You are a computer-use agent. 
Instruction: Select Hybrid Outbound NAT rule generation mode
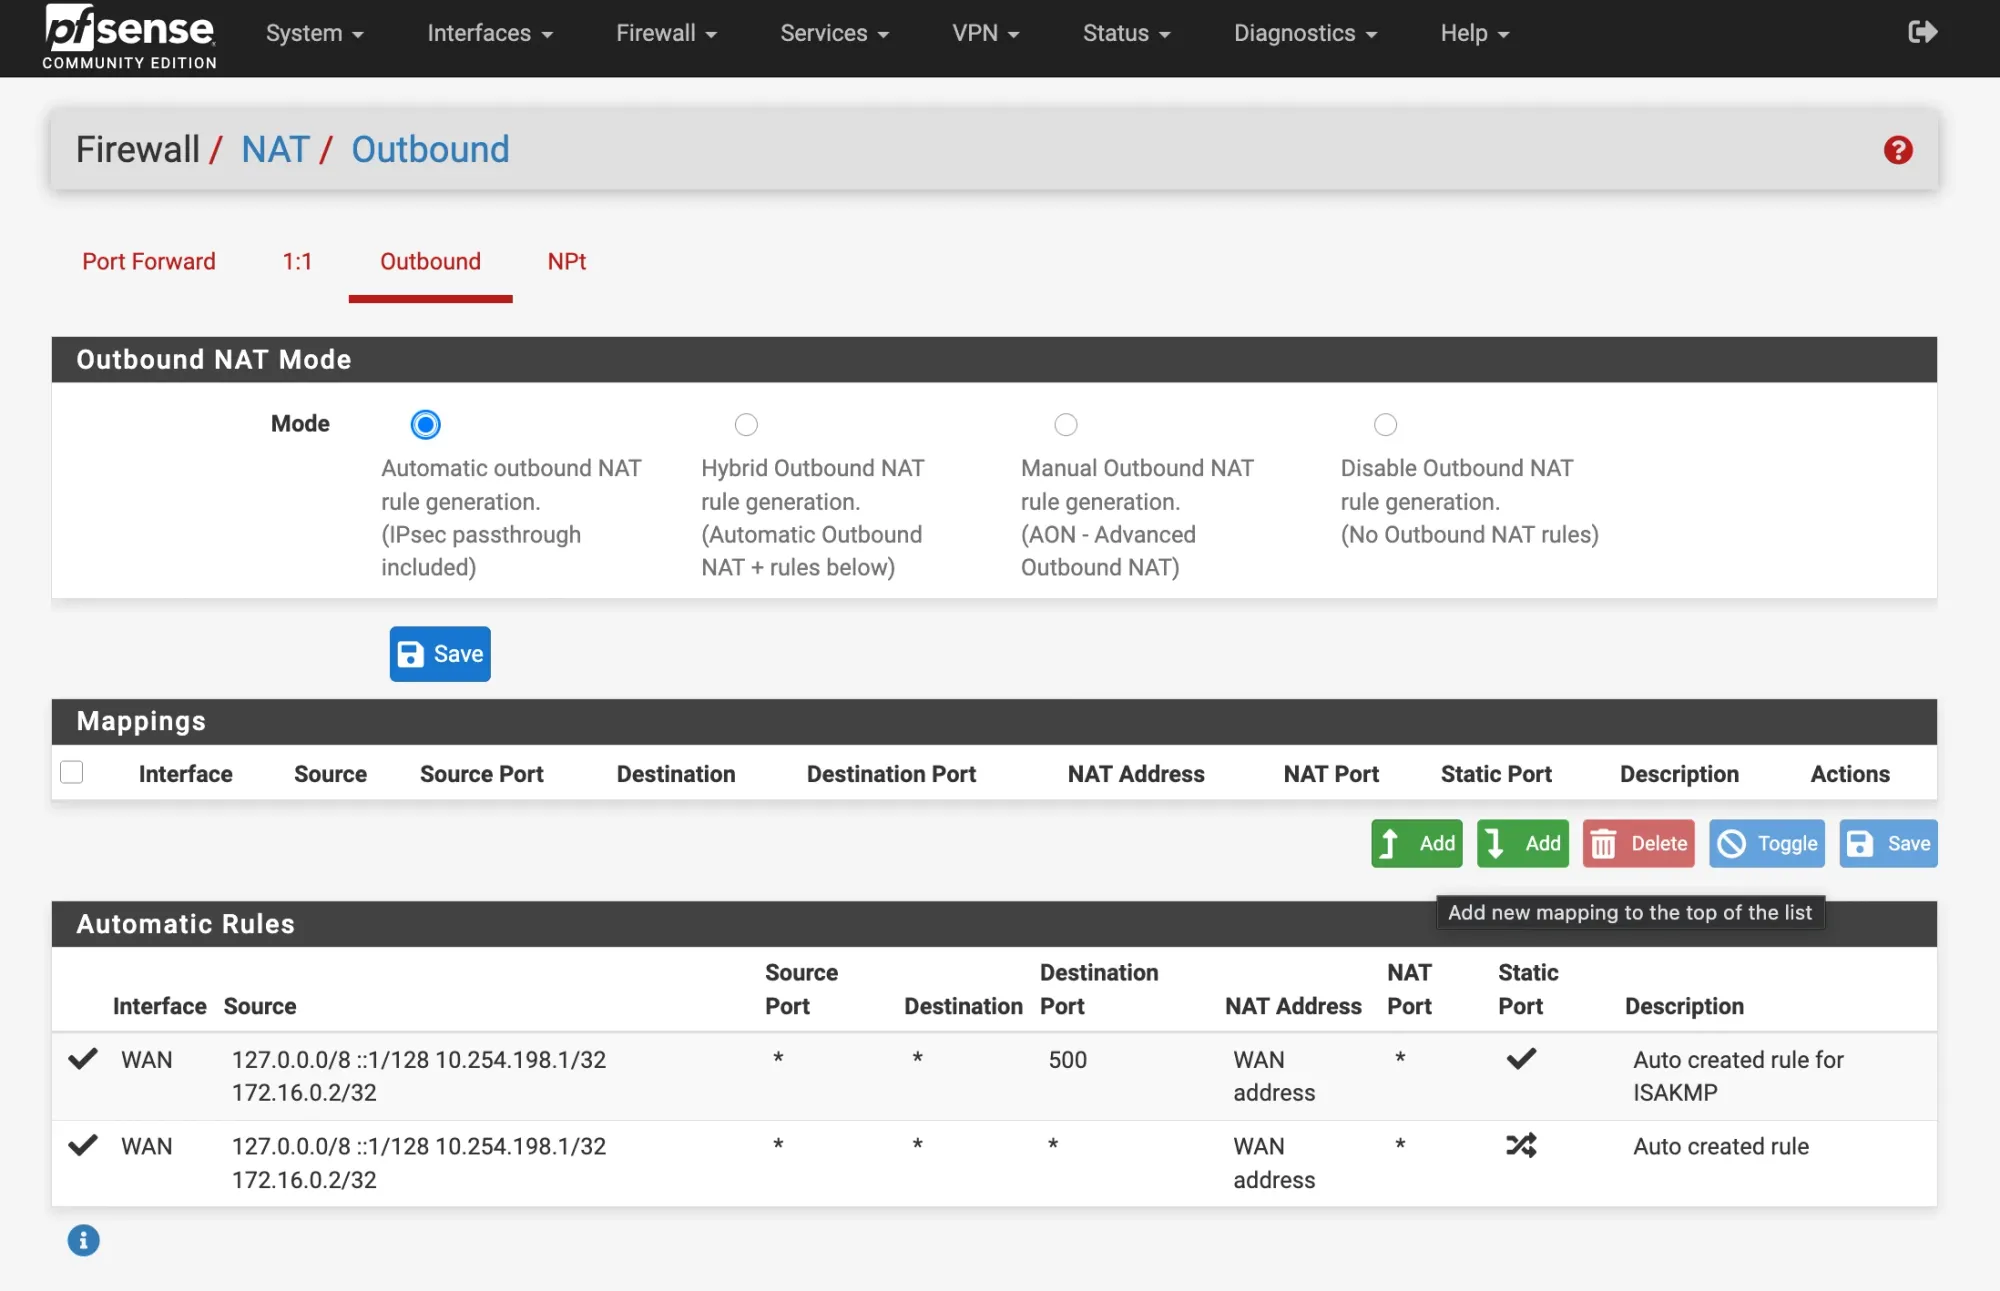click(x=746, y=424)
